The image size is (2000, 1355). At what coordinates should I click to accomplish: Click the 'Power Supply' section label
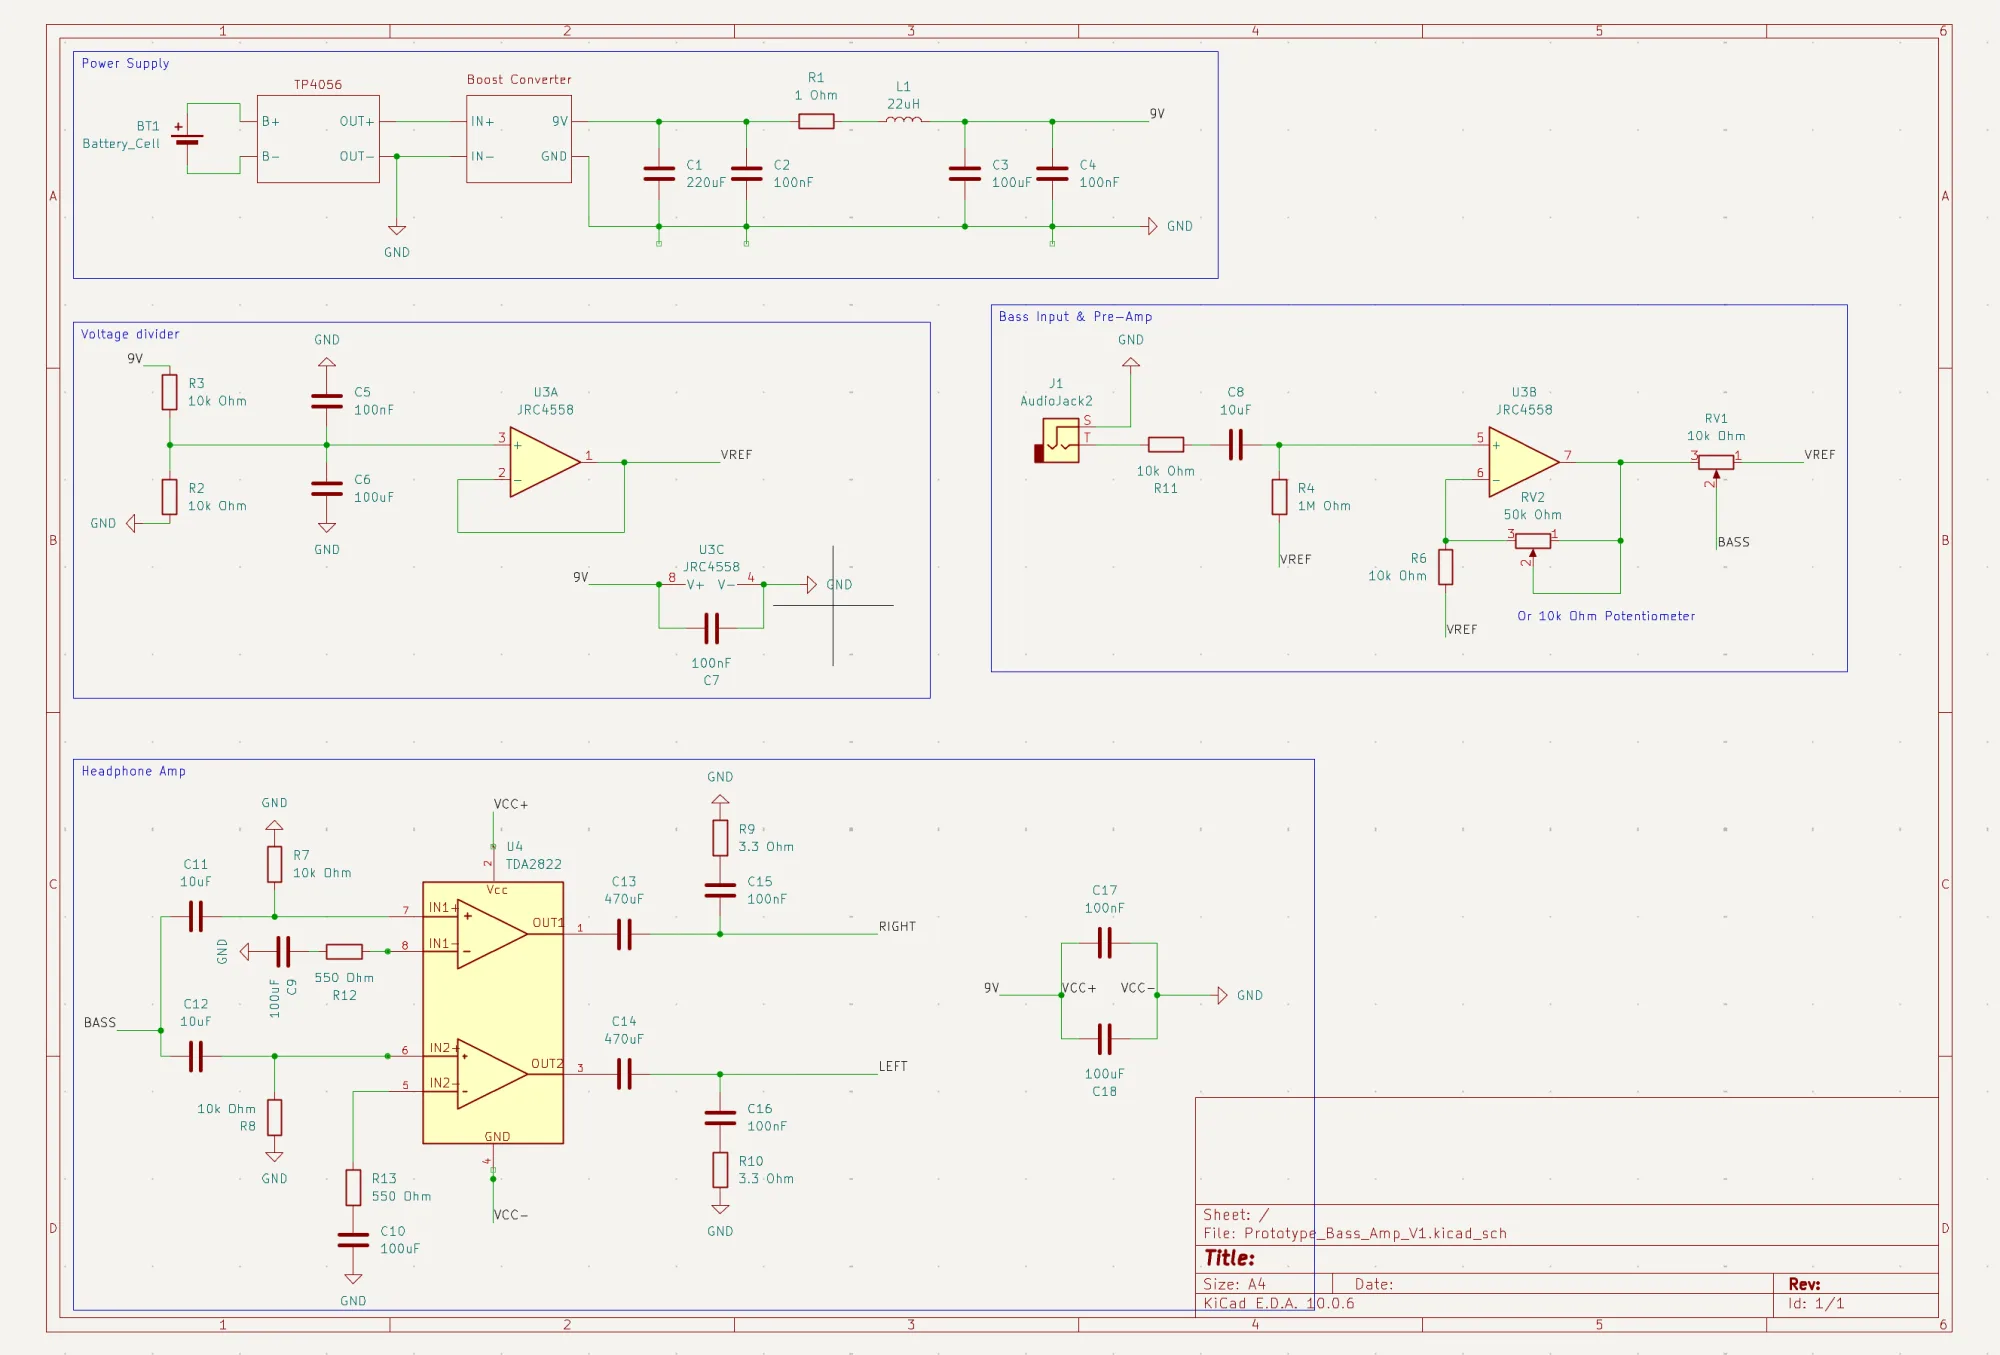pyautogui.click(x=125, y=63)
